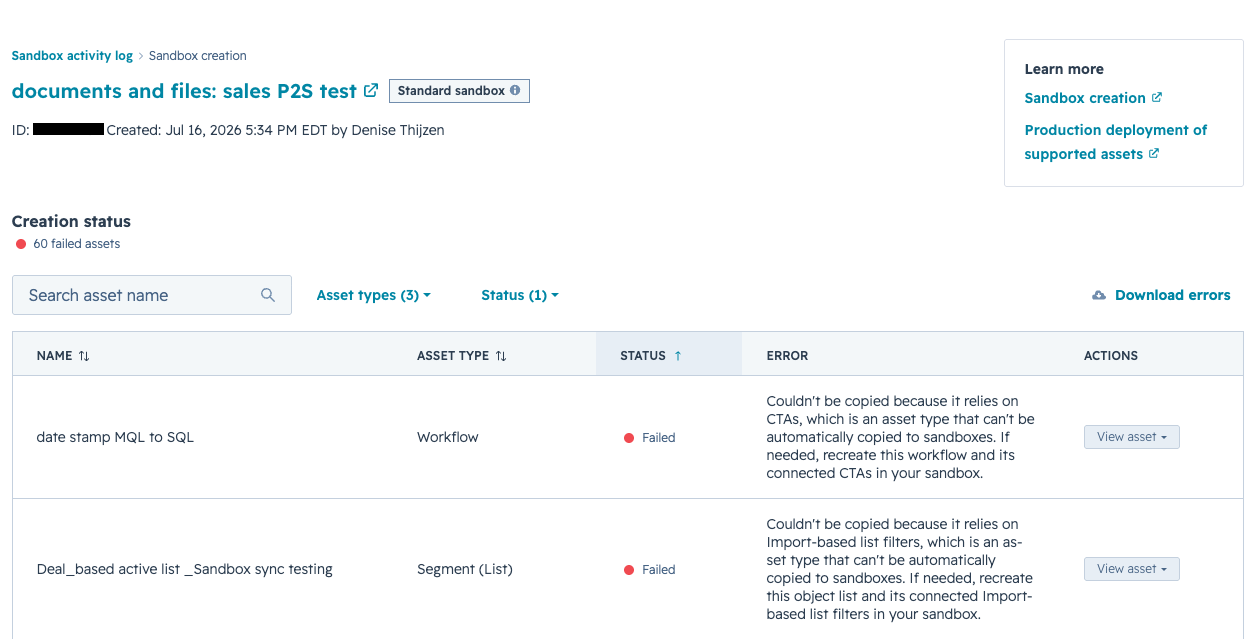Click Status column sort arrow

pos(678,356)
